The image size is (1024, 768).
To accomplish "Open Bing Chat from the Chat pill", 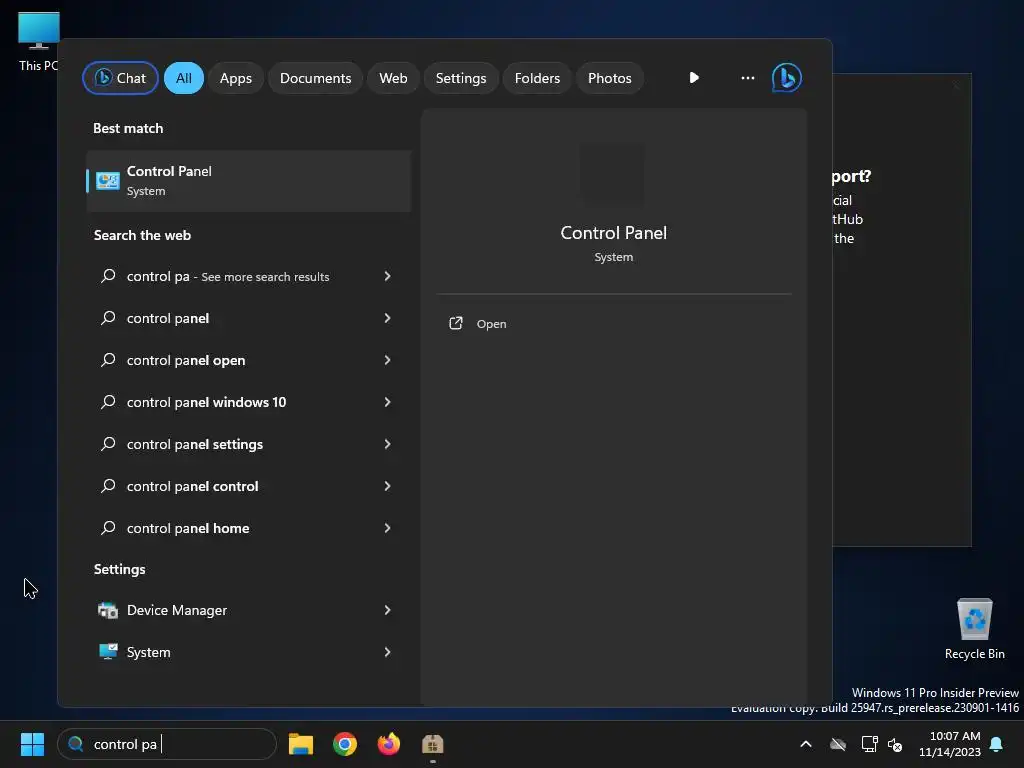I will point(120,78).
